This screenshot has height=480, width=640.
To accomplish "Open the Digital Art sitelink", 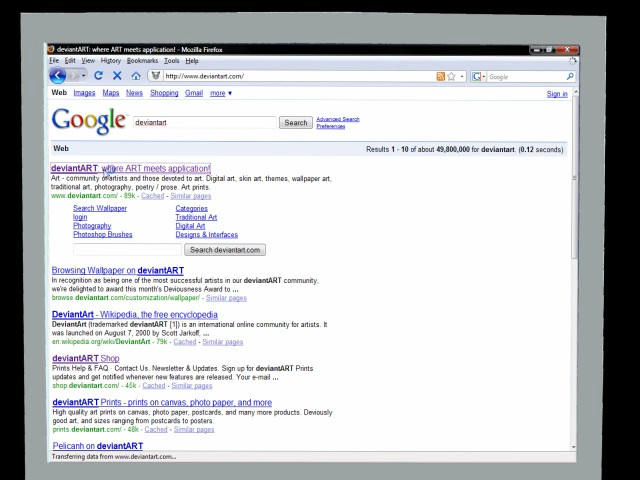I will coord(190,226).
